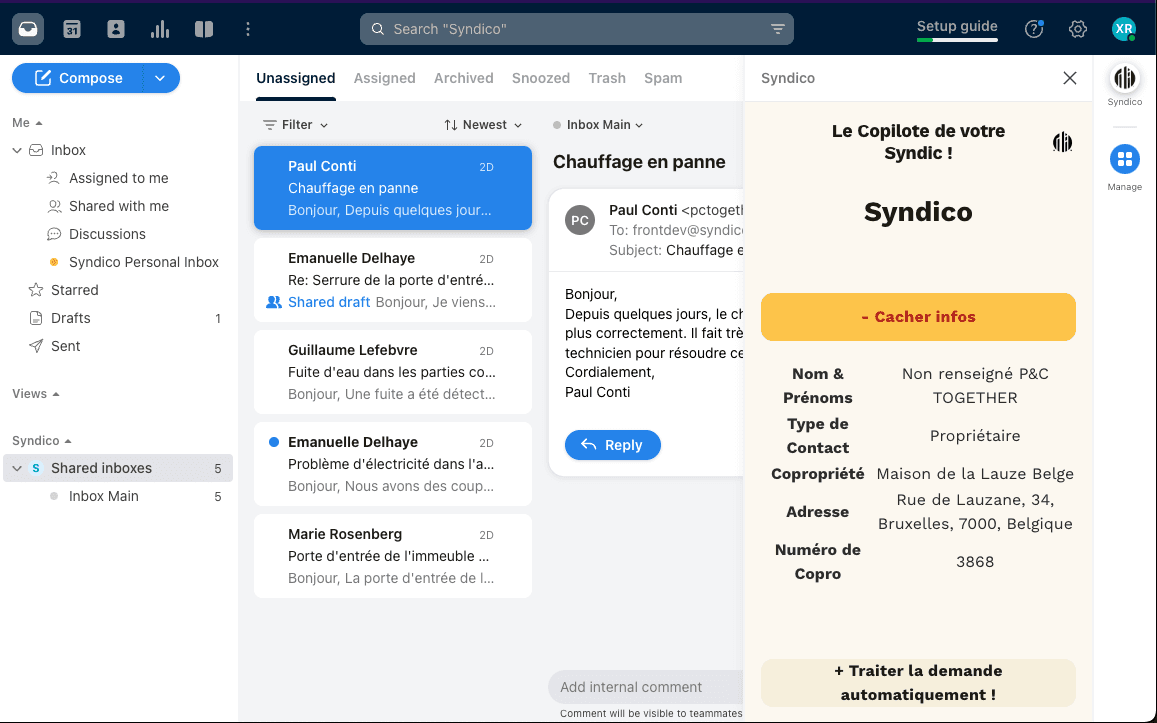Click the Setup guide progress bar
This screenshot has height=723, width=1157.
point(957,40)
